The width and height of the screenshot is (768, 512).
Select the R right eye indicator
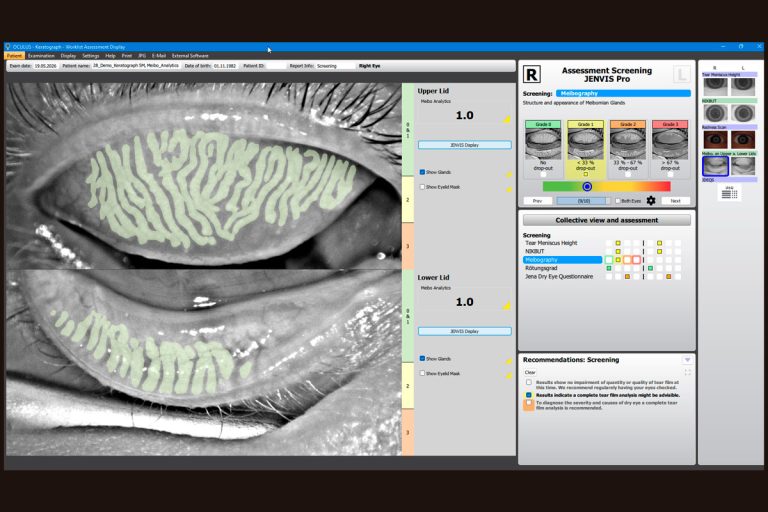click(x=532, y=74)
